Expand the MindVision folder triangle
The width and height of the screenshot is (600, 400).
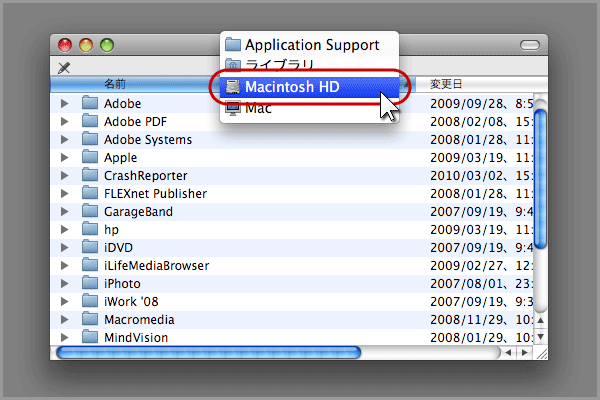(65, 337)
